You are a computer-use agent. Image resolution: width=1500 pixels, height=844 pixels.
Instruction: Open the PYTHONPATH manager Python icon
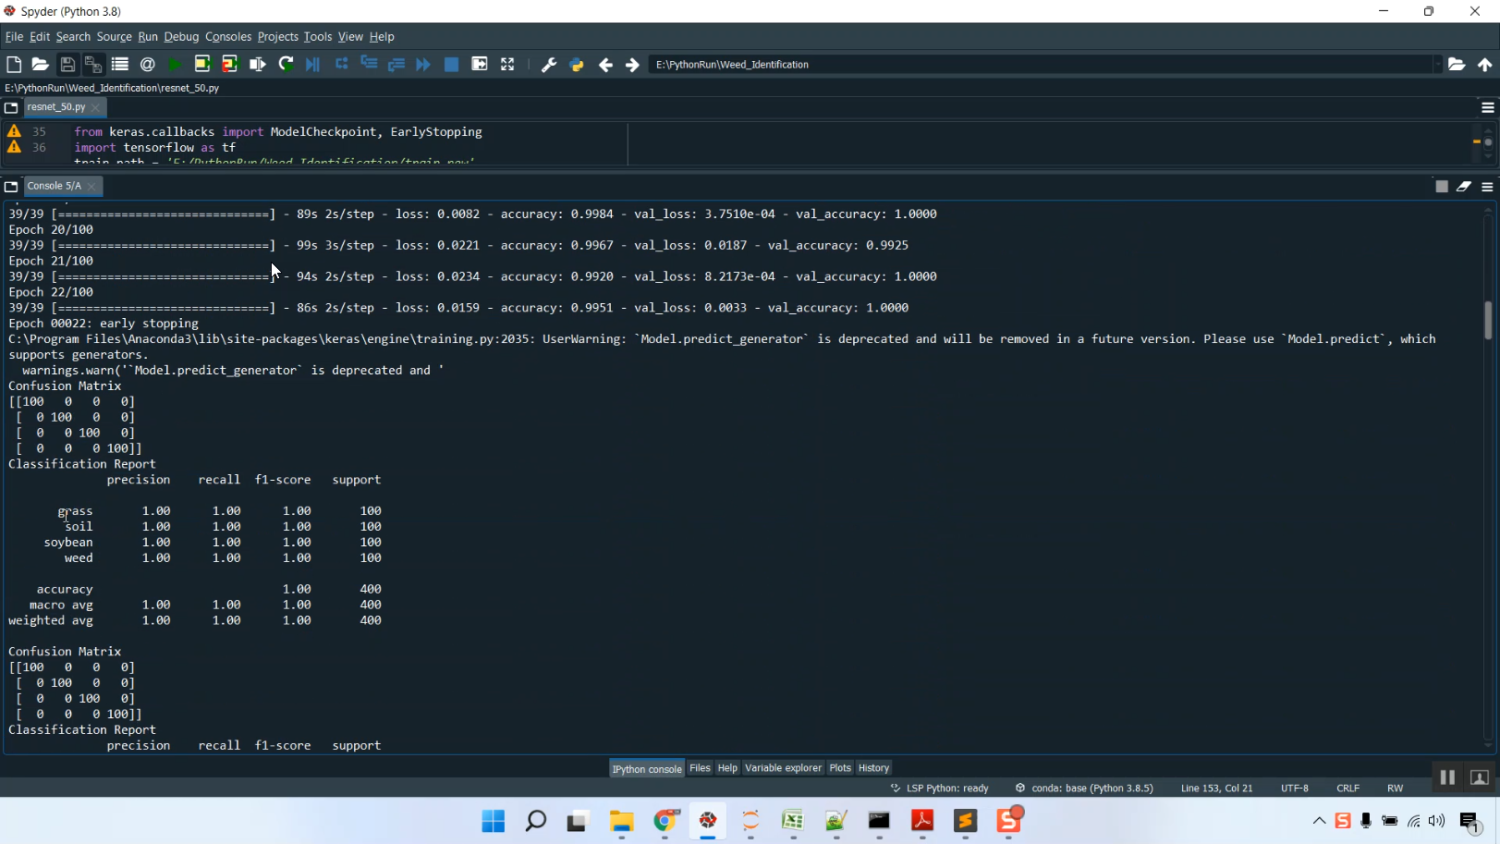[577, 64]
